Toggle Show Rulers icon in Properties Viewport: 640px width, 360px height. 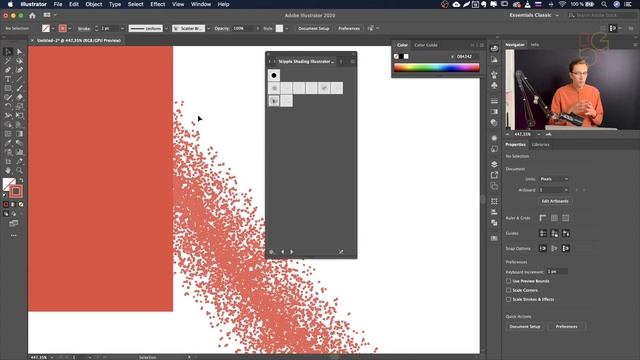(543, 218)
